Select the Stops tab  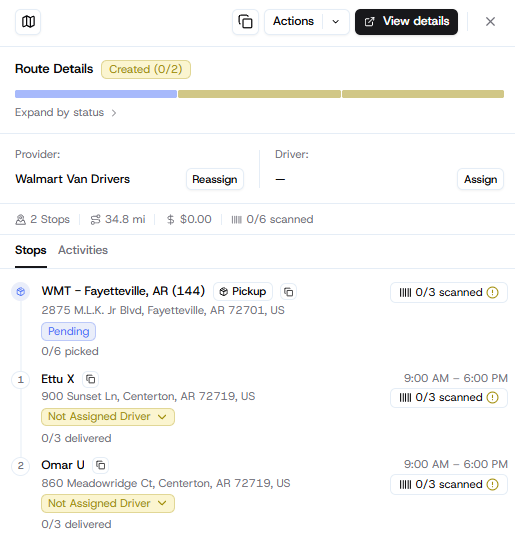click(31, 250)
